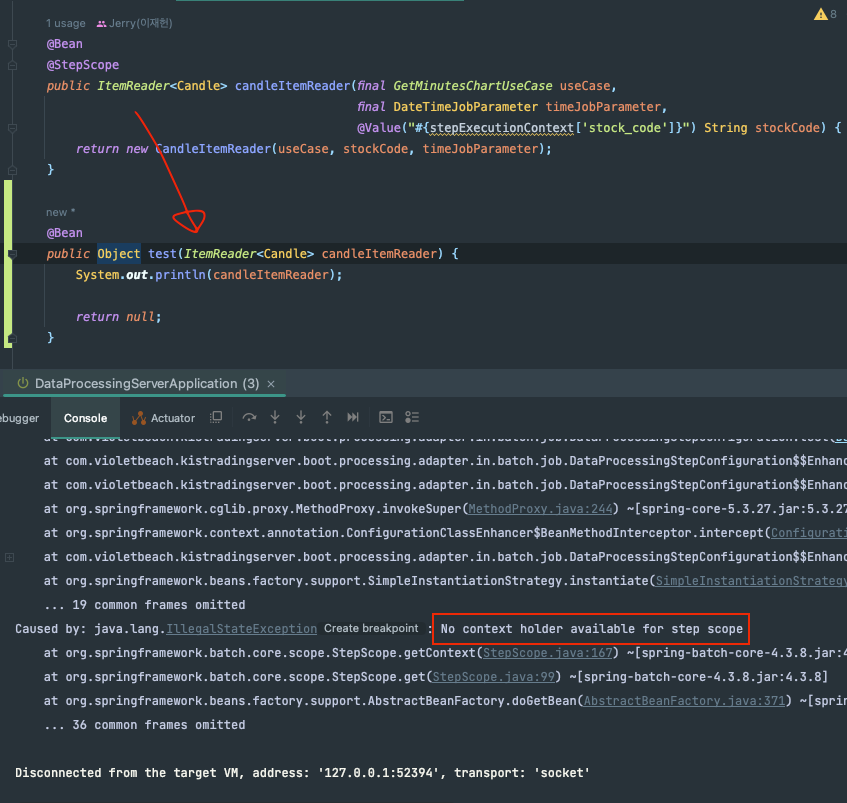Viewport: 847px width, 803px height.
Task: Click '... 36 common frames omitted' line
Action: (x=145, y=725)
